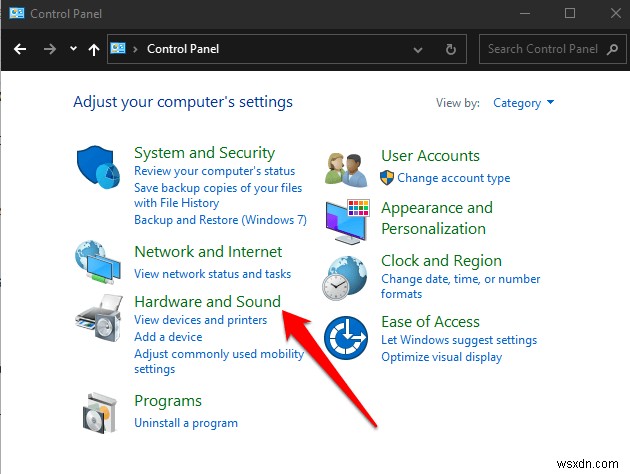Click Change account type text link
The image size is (630, 474).
pos(454,178)
